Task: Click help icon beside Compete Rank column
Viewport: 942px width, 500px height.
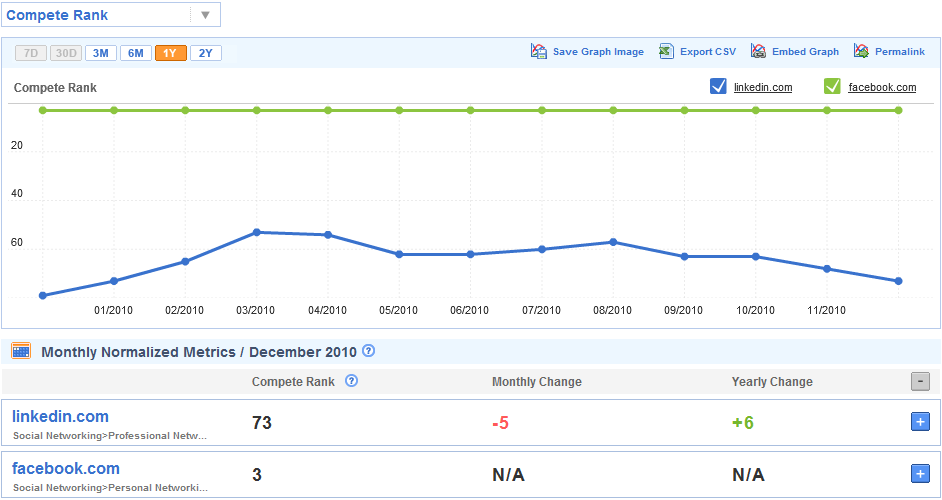Action: [351, 380]
